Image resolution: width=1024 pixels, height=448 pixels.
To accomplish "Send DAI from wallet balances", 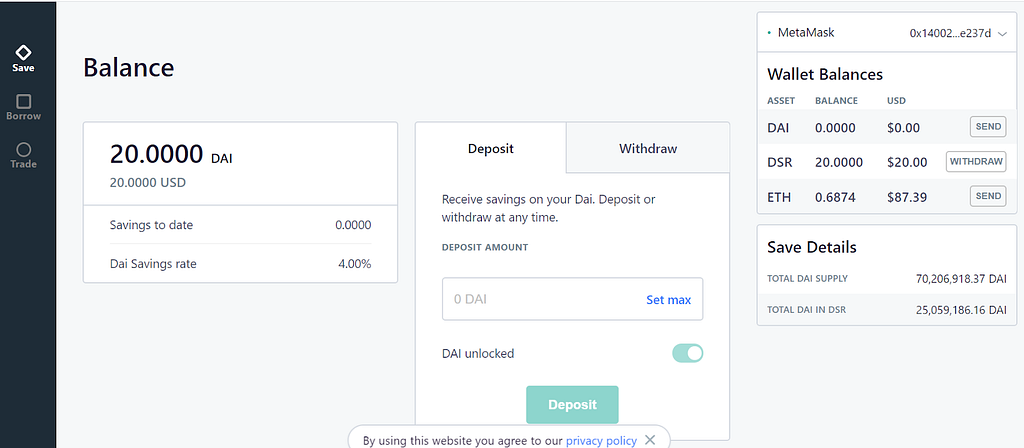I will coord(987,126).
